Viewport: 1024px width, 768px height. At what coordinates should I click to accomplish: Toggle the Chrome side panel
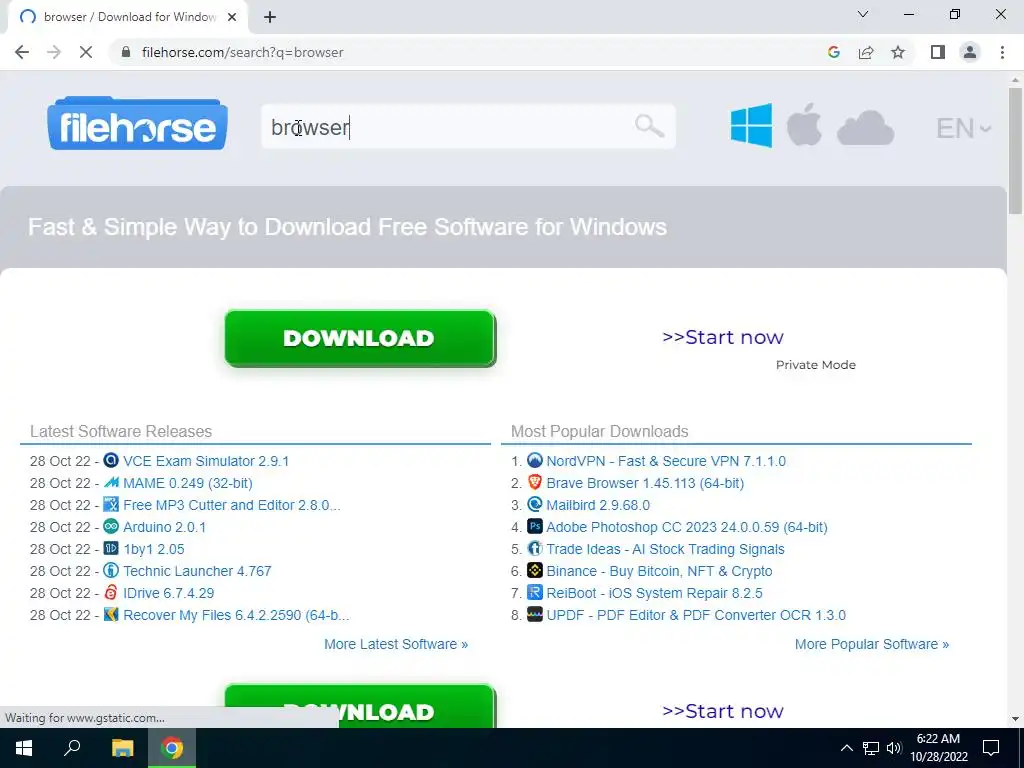[x=938, y=52]
